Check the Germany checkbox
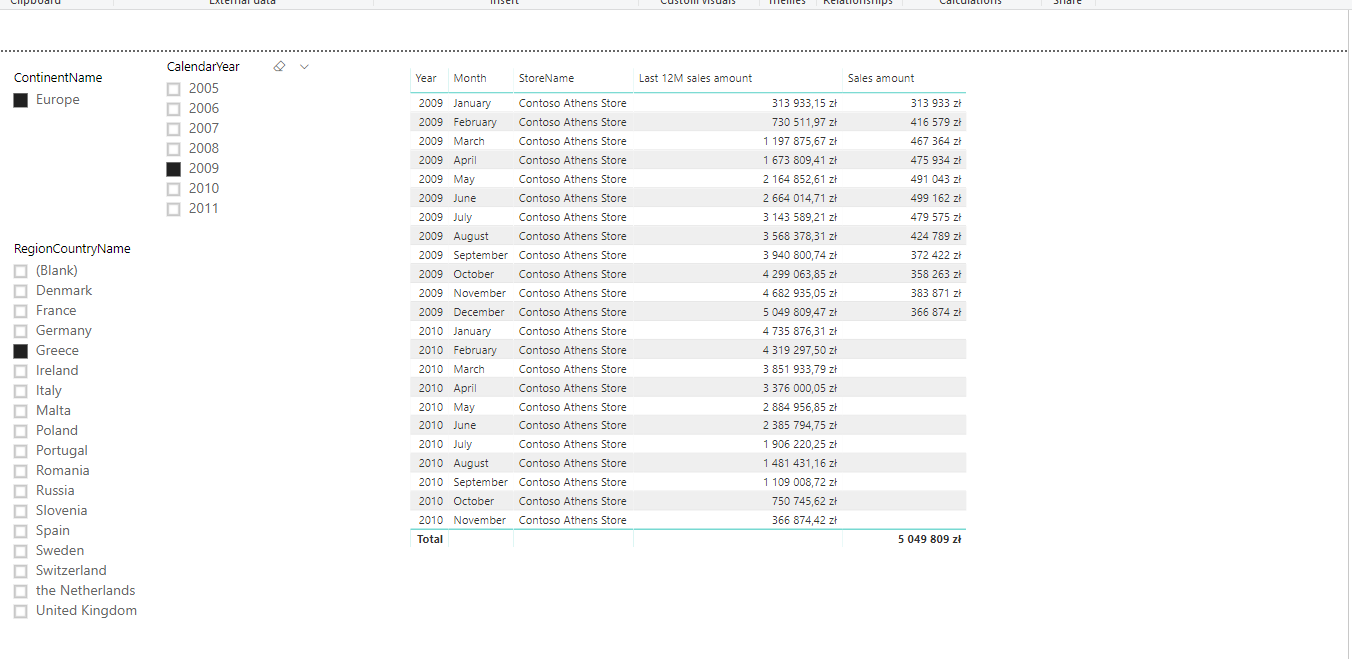This screenshot has height=659, width=1352. (x=21, y=331)
